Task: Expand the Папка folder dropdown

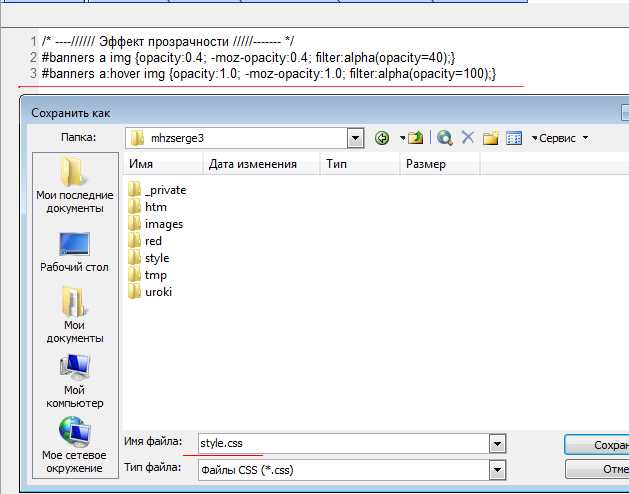Action: tap(355, 138)
